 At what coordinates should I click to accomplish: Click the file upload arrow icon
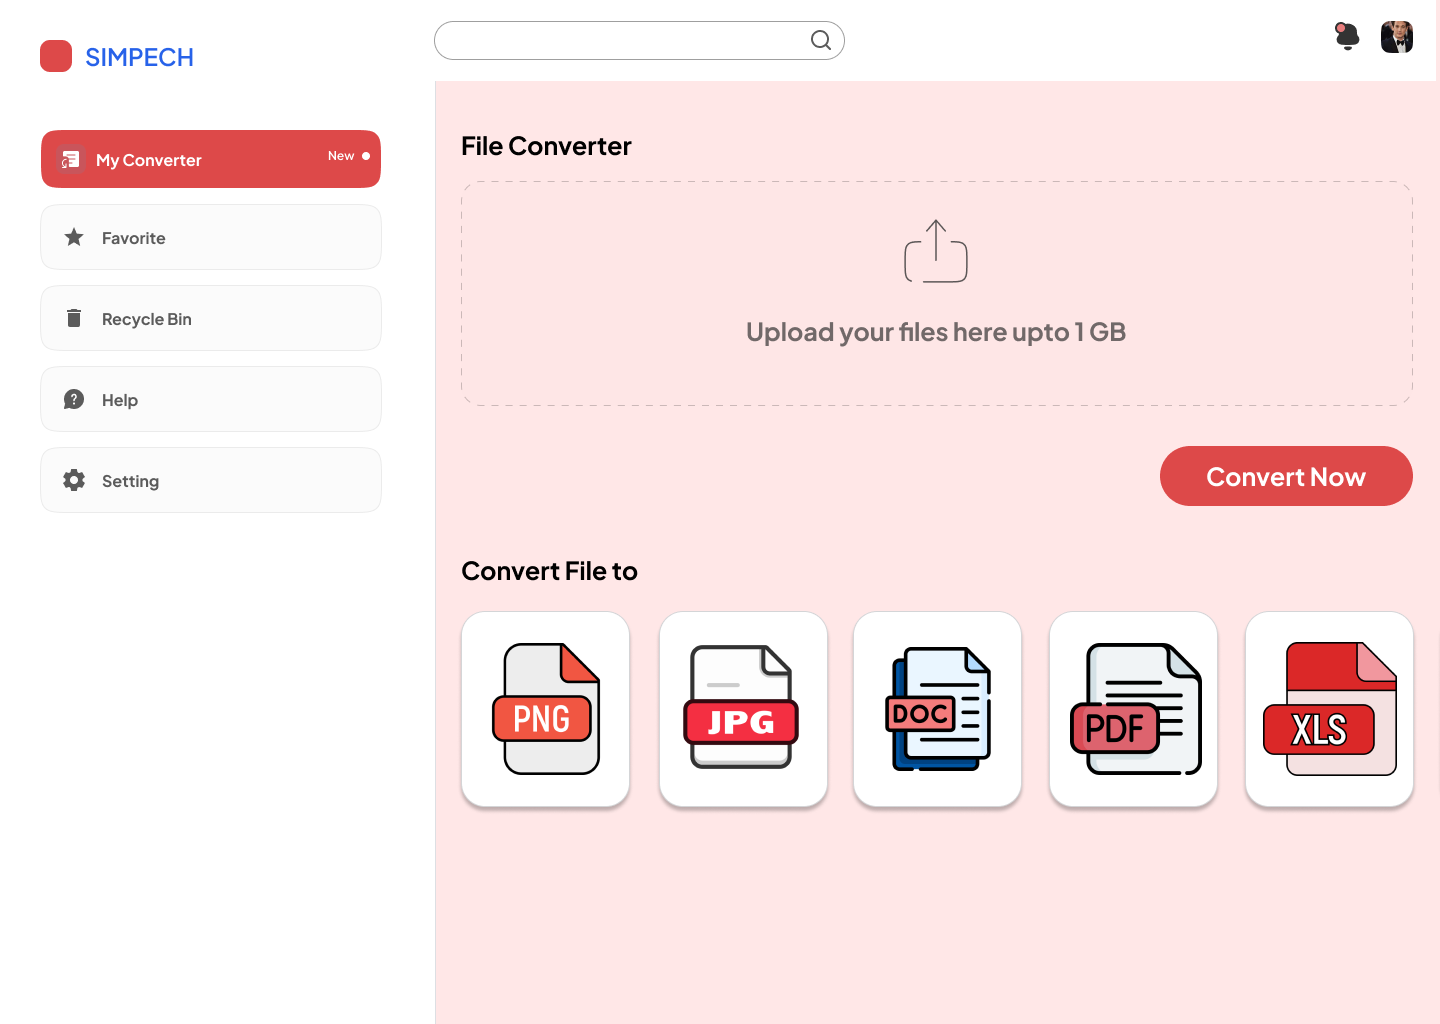pyautogui.click(x=936, y=251)
